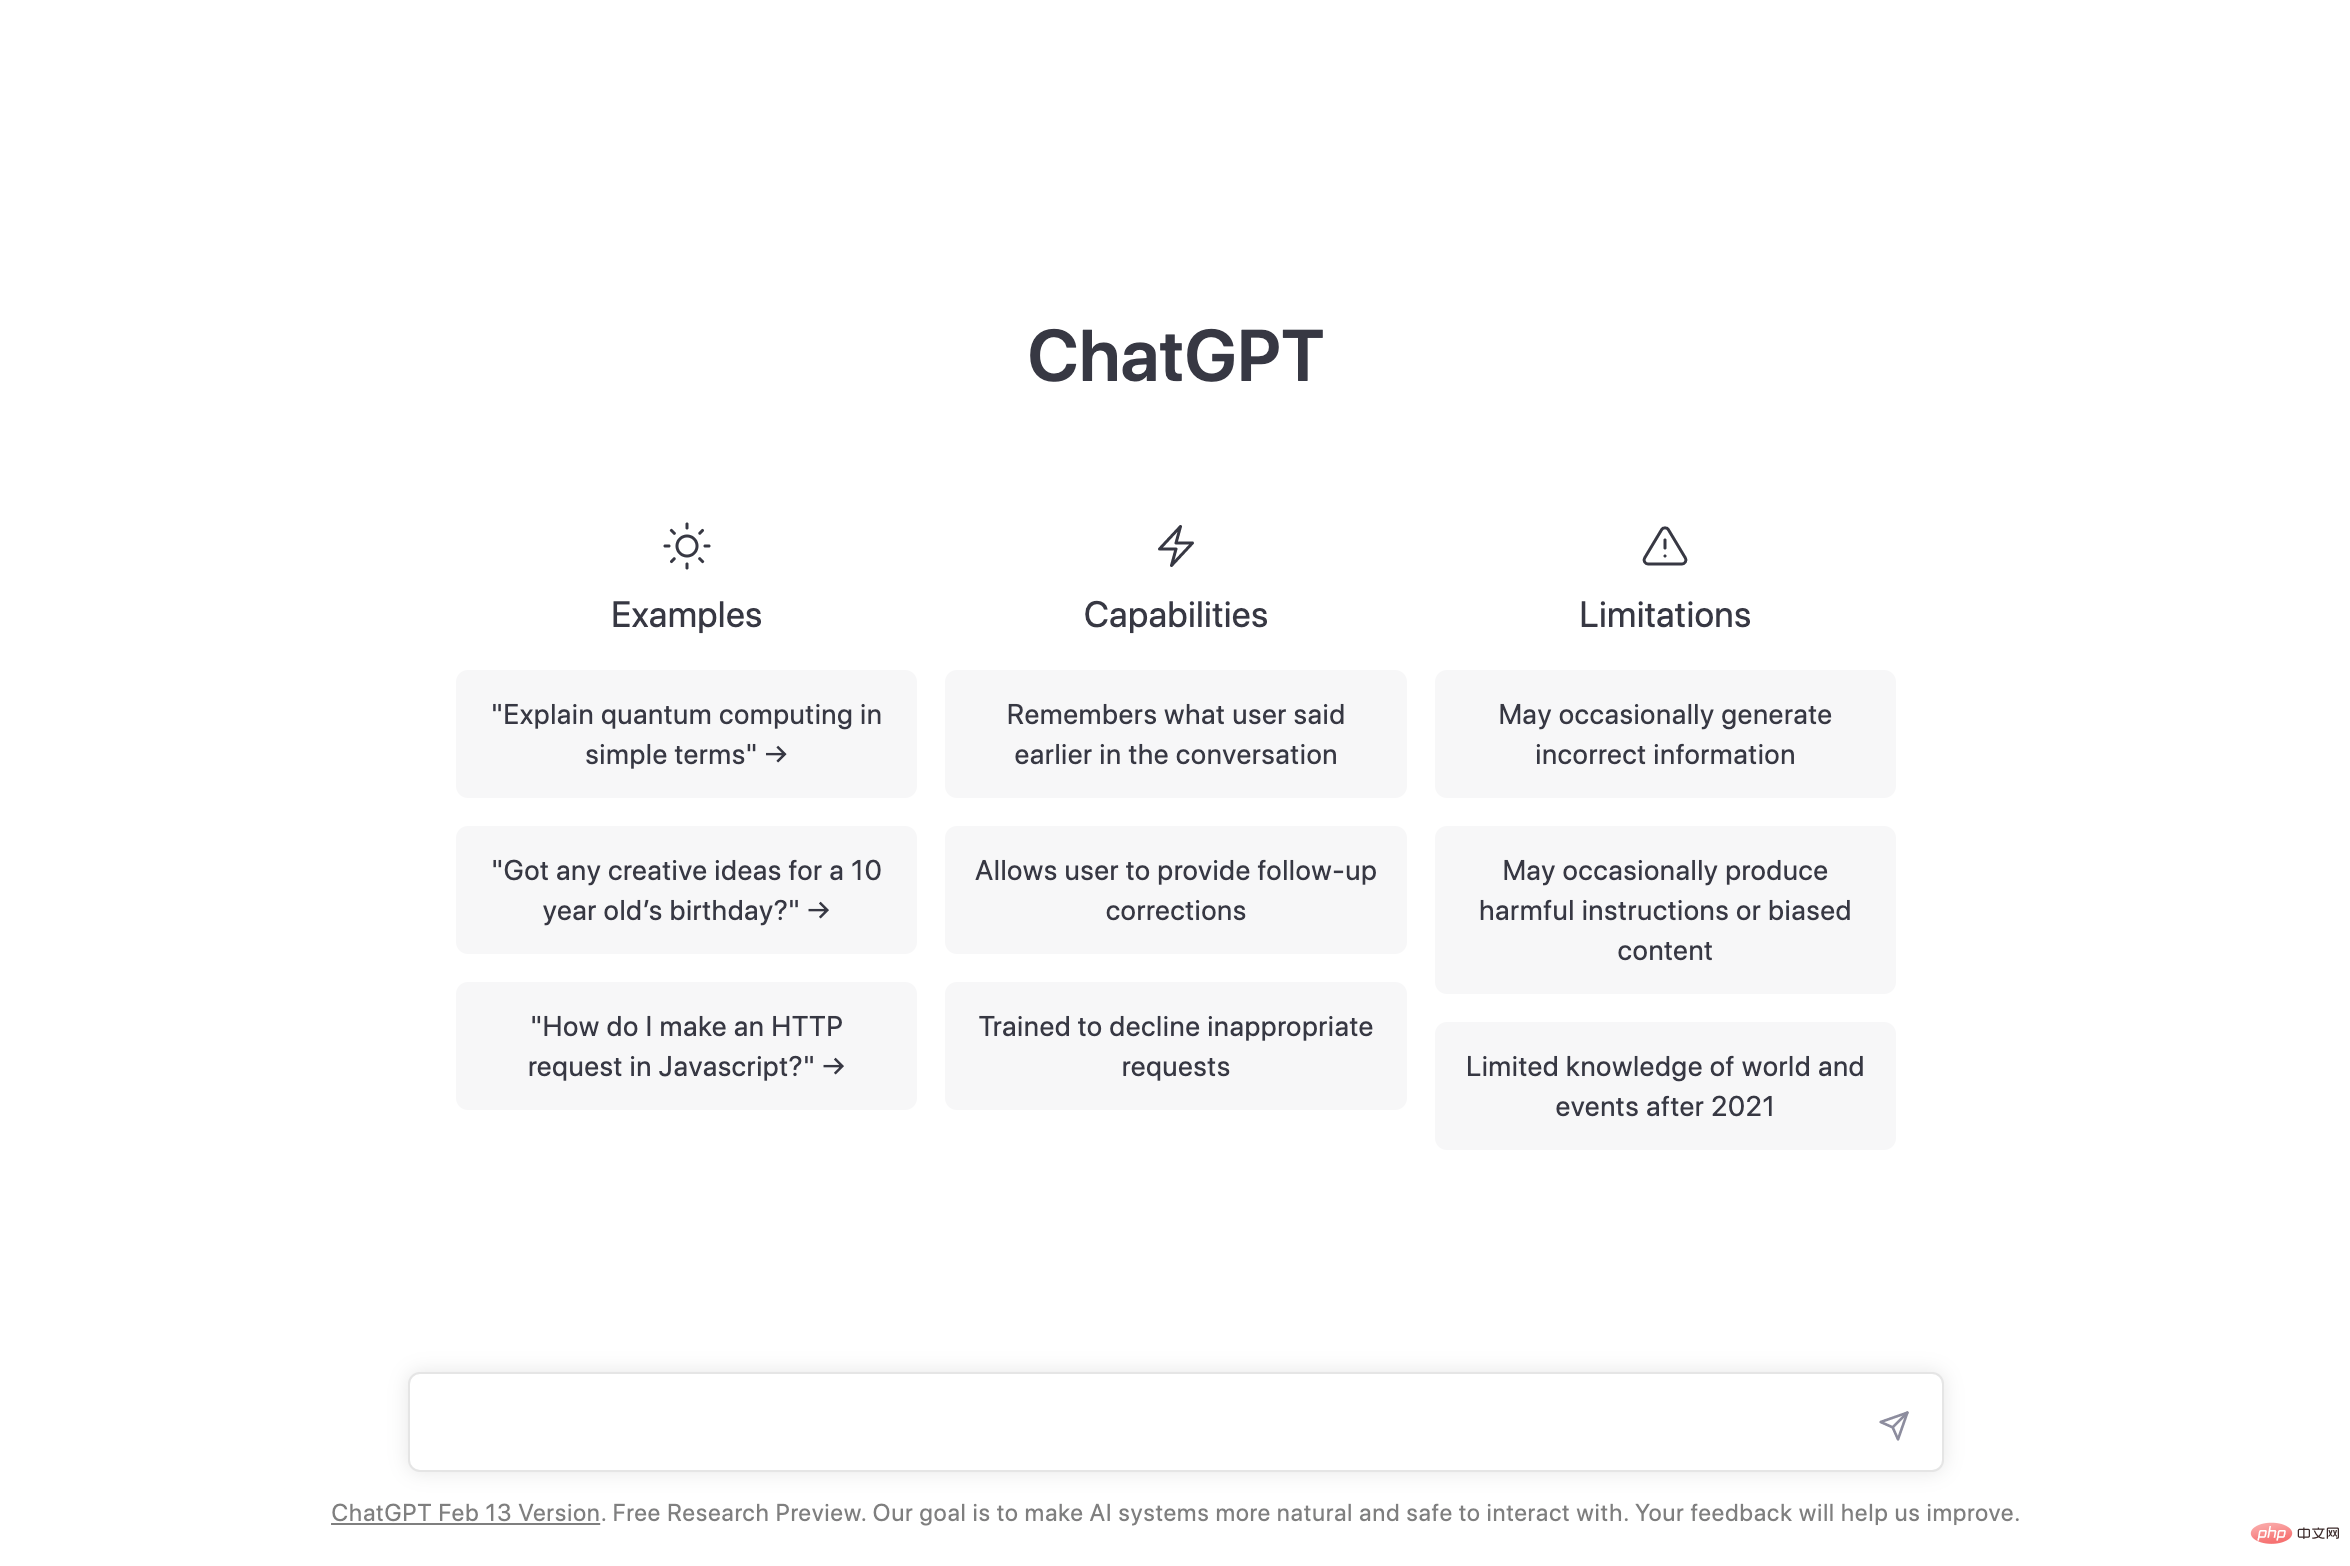Click the Examples section header label
Viewport: 2350px width, 1566px height.
(x=687, y=615)
